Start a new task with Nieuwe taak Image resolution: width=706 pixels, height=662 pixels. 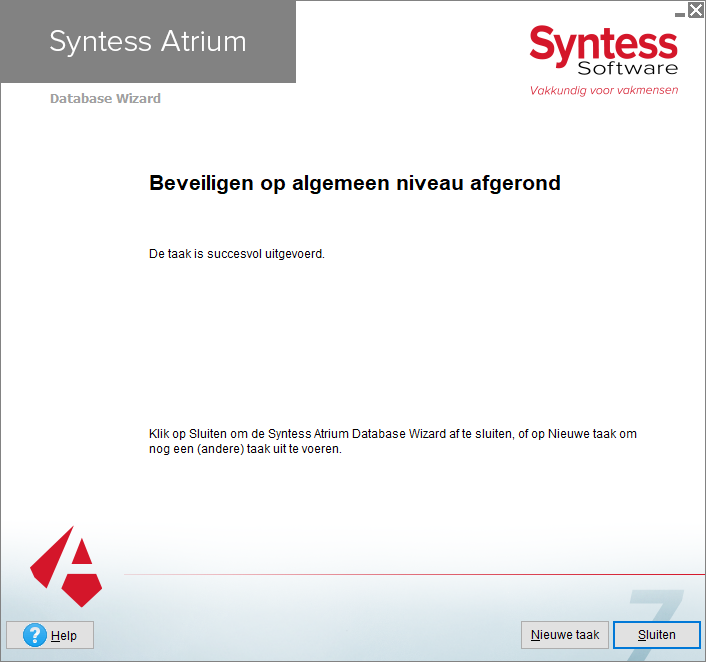[x=565, y=635]
